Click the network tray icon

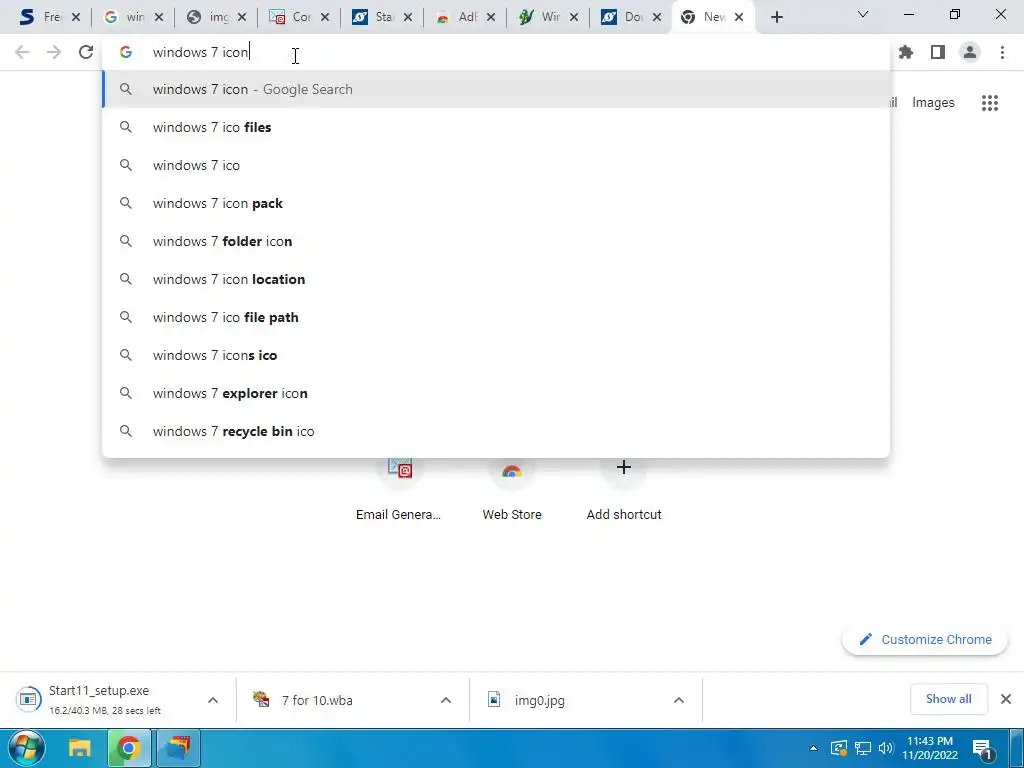click(863, 748)
